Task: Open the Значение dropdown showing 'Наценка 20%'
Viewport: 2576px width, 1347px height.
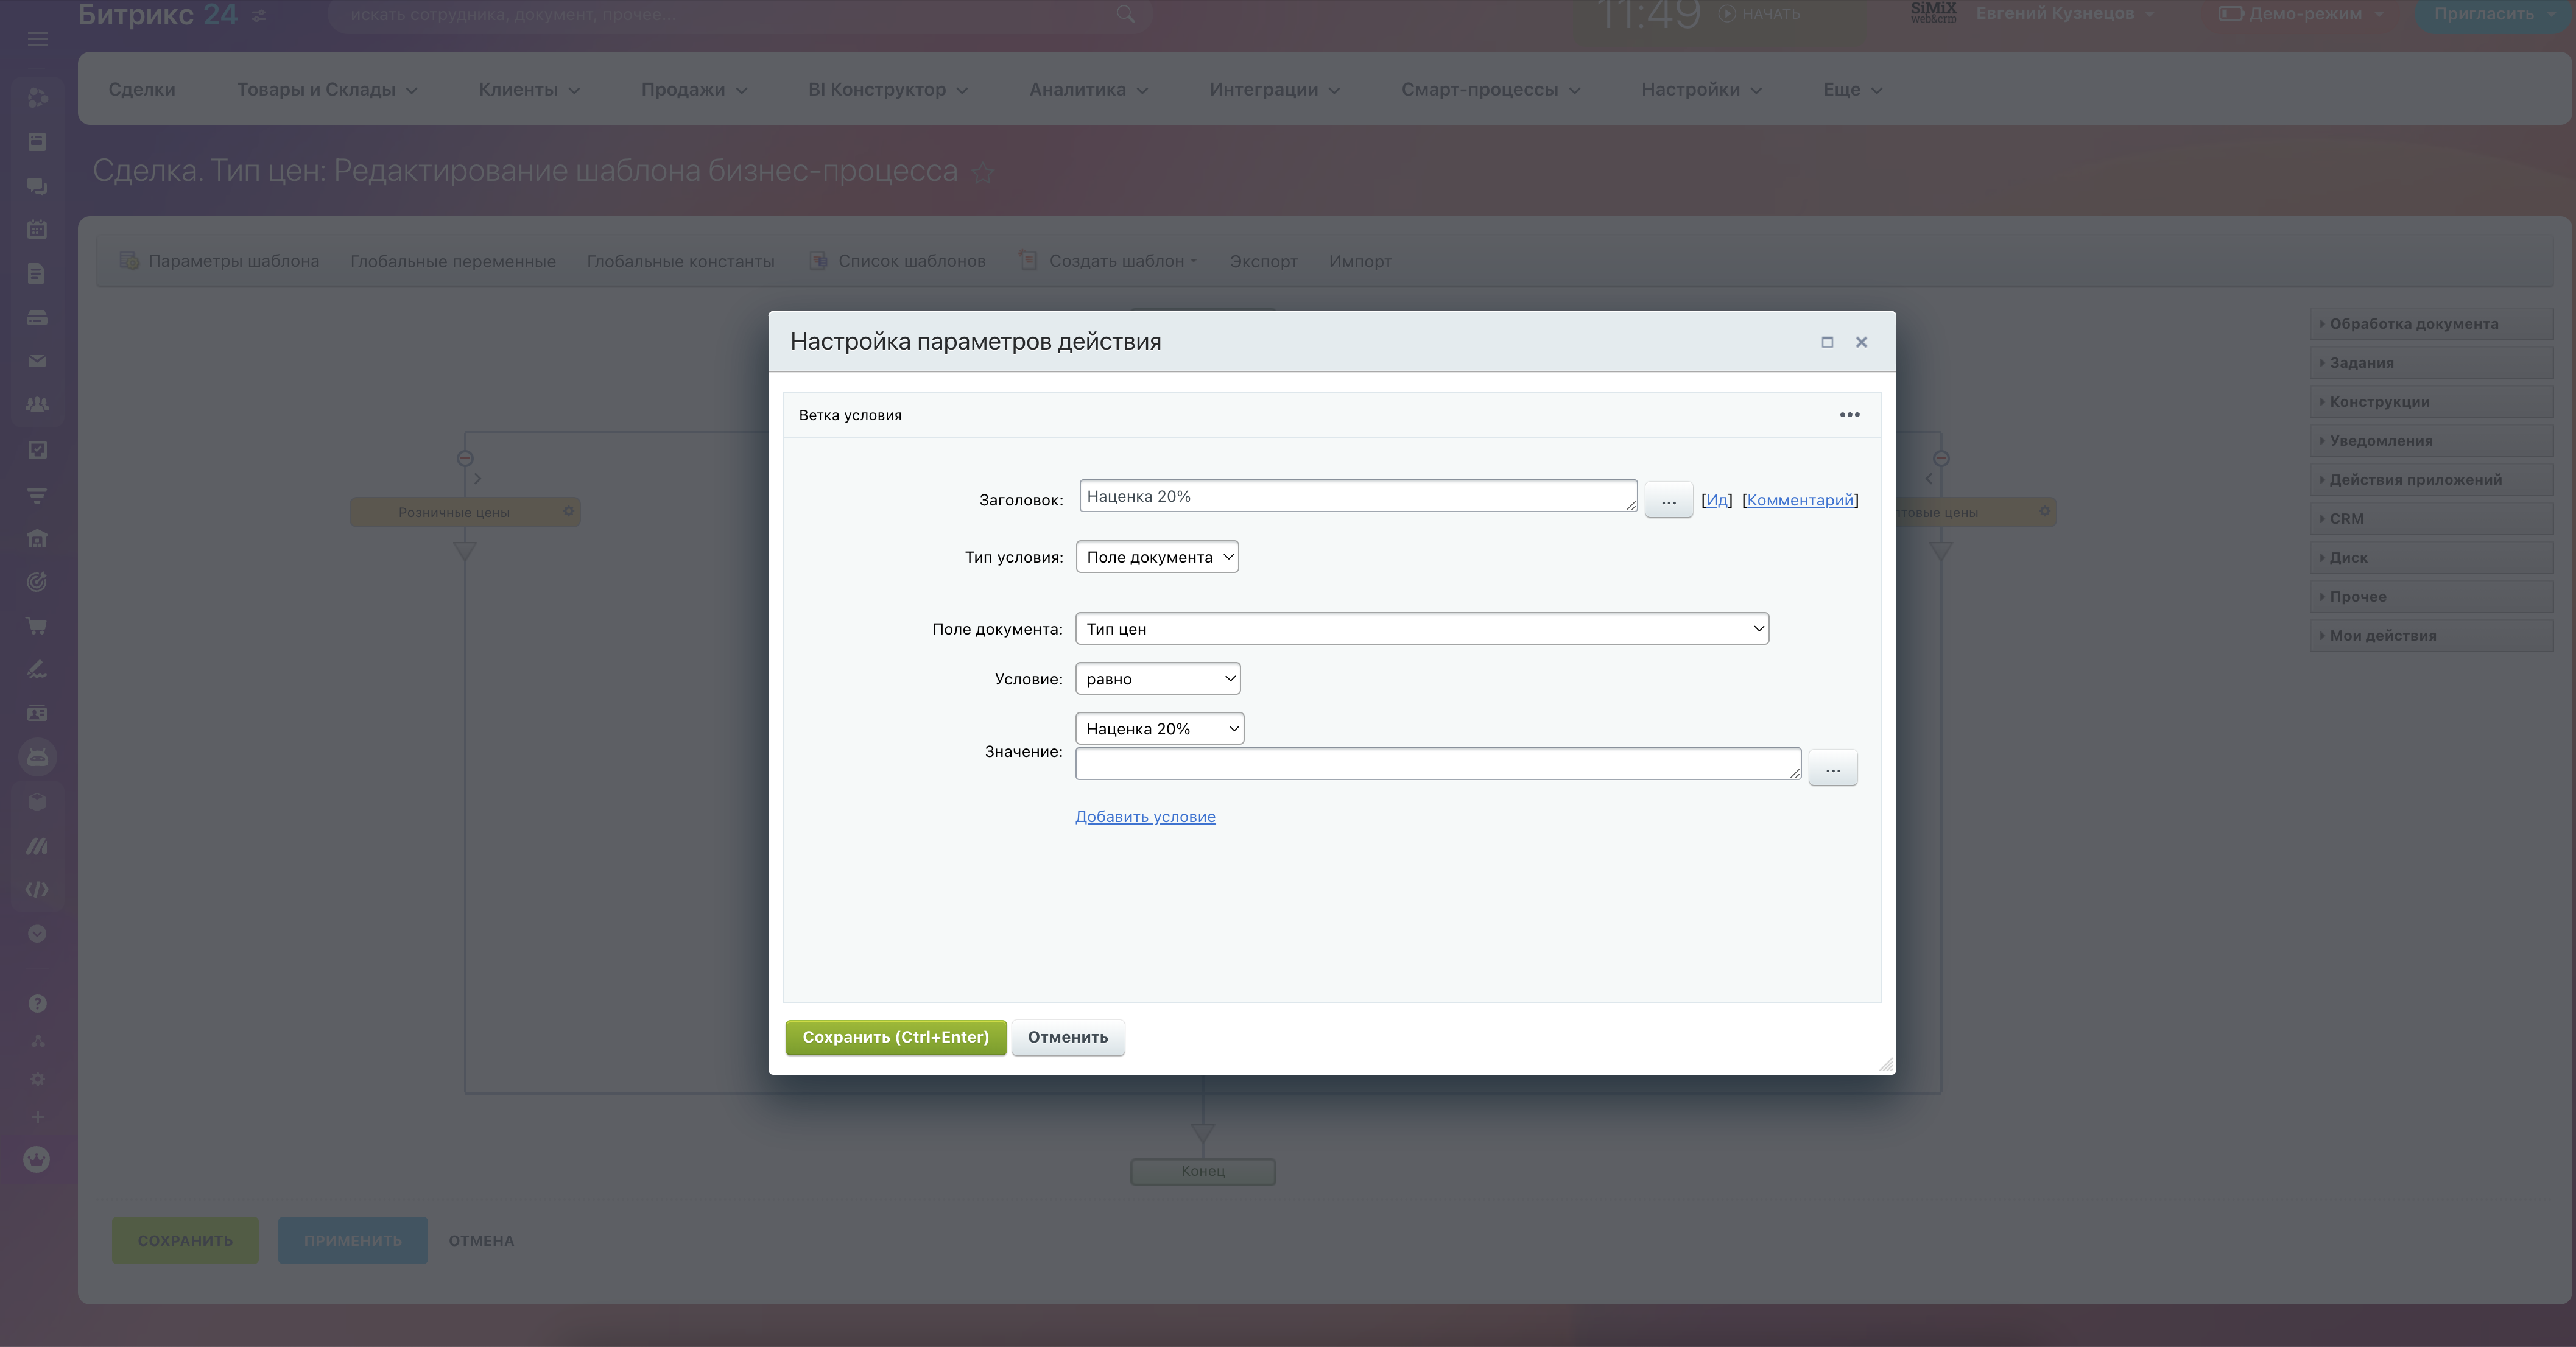Action: (x=1159, y=729)
